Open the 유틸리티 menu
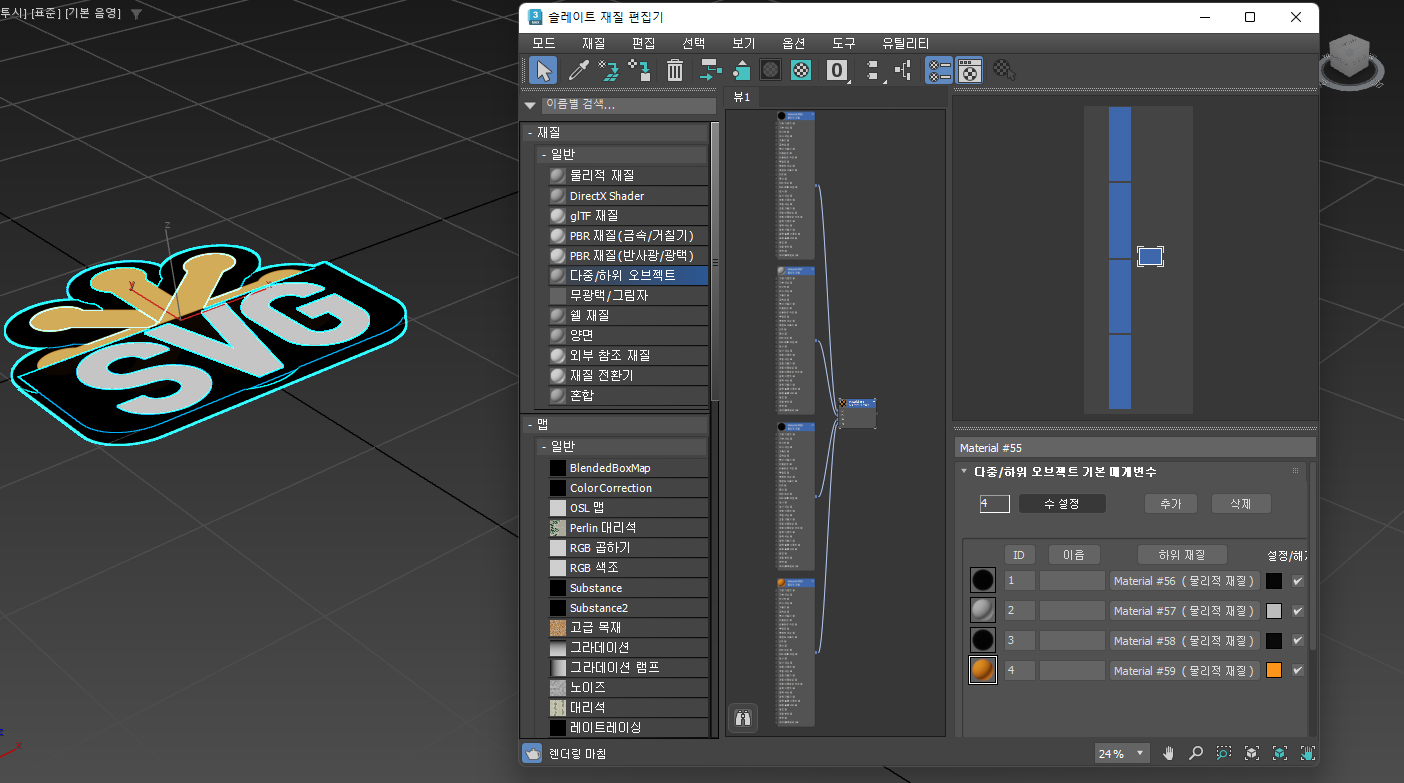Viewport: 1404px width, 783px height. (x=906, y=43)
